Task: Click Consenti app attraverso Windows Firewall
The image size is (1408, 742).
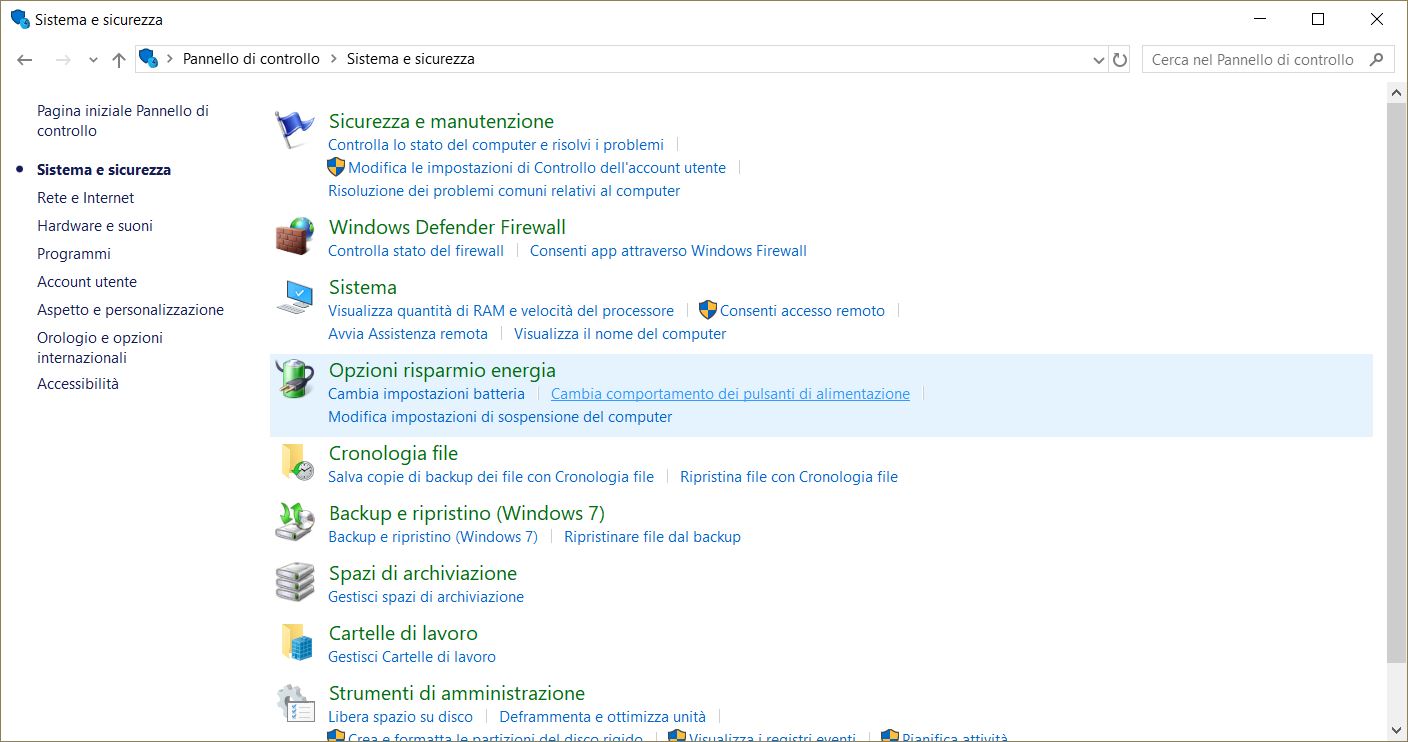Action: (668, 251)
